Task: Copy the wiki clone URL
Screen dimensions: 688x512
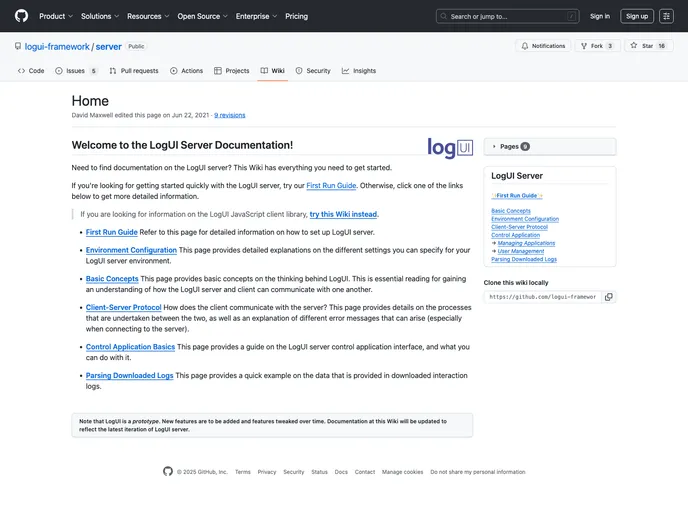Action: click(609, 297)
